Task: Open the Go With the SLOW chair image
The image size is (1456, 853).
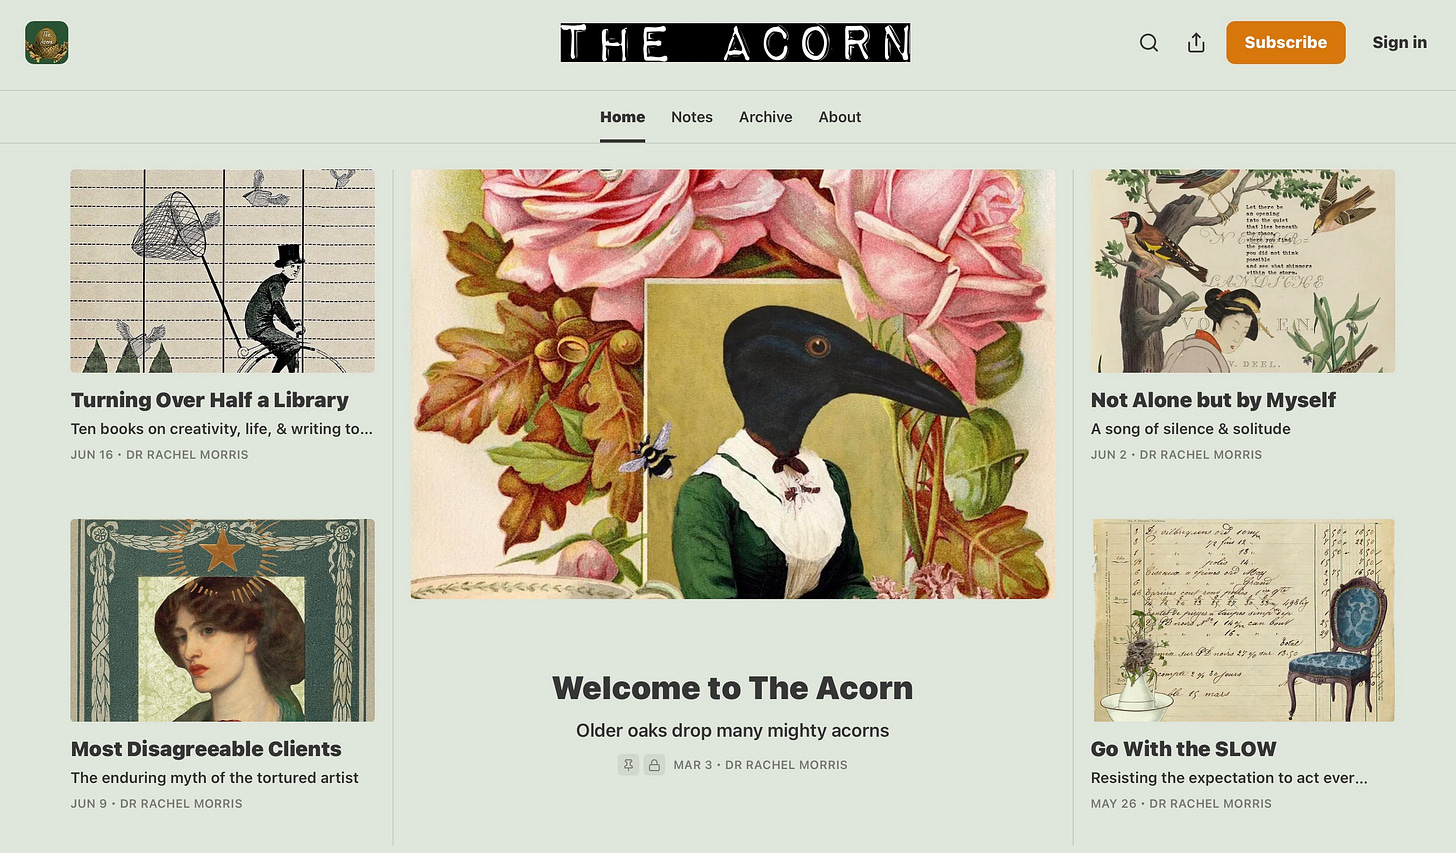Action: 1243,620
